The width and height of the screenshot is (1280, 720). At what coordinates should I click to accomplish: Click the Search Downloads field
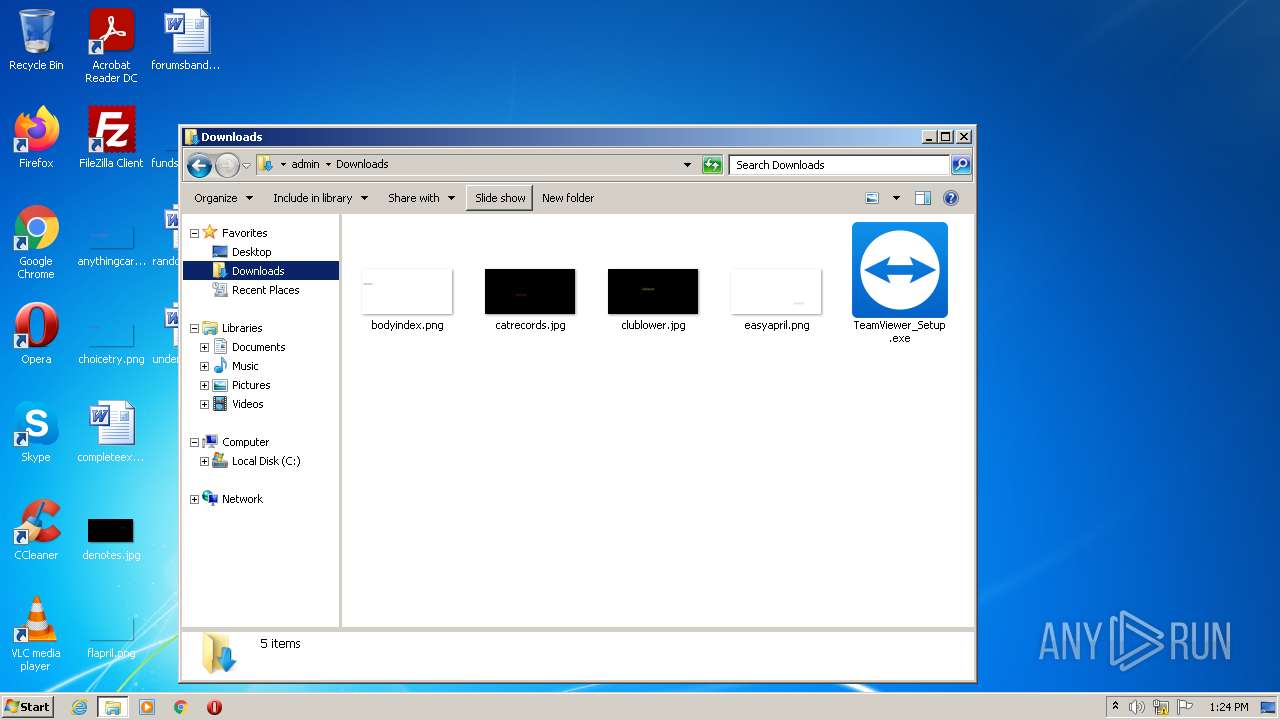839,165
